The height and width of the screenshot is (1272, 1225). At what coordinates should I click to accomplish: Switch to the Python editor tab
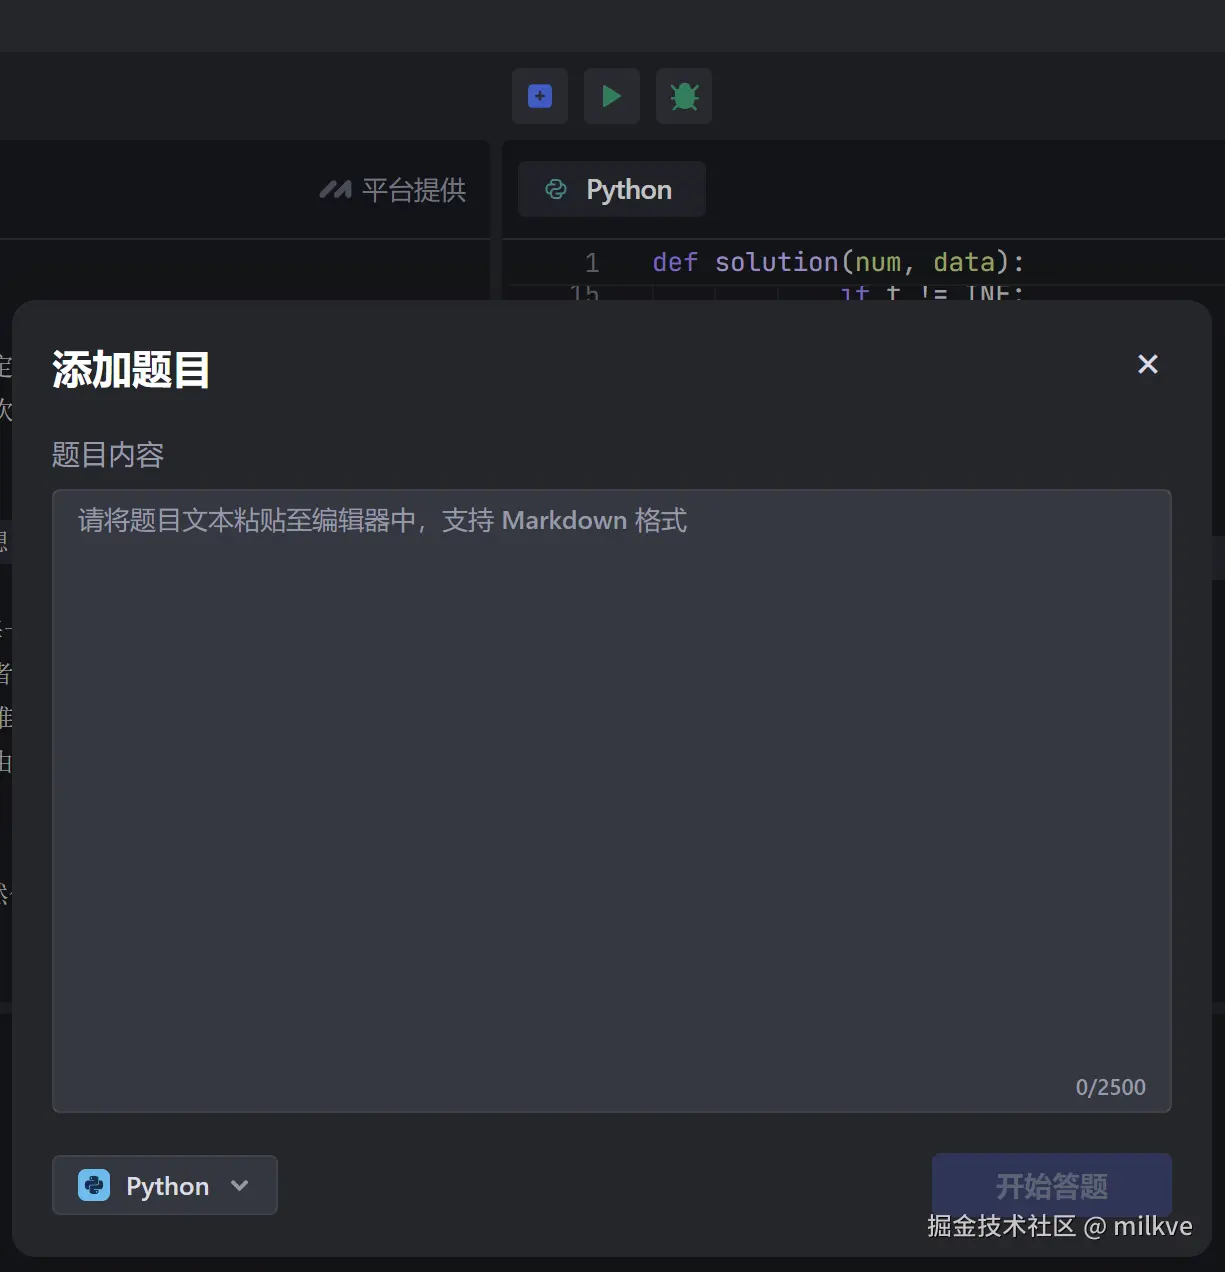611,189
